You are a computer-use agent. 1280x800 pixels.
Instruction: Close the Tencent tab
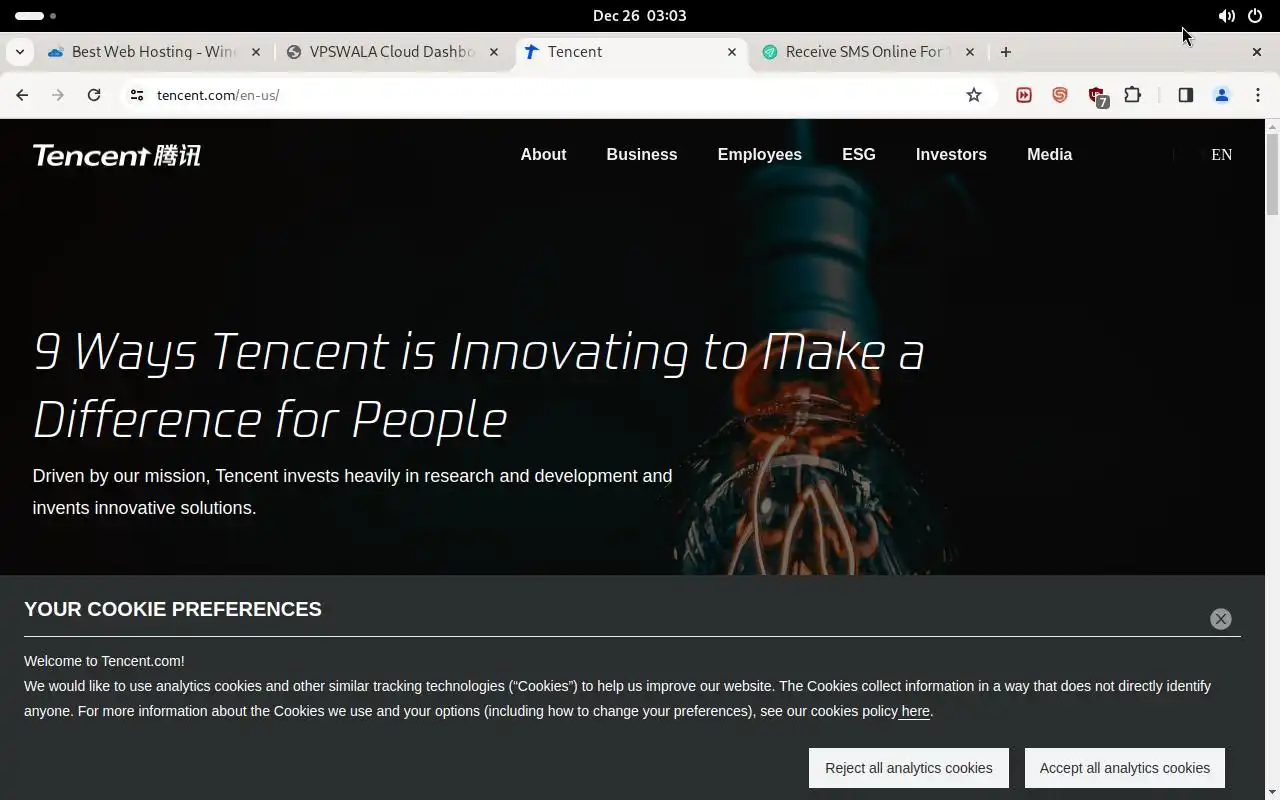pyautogui.click(x=732, y=52)
